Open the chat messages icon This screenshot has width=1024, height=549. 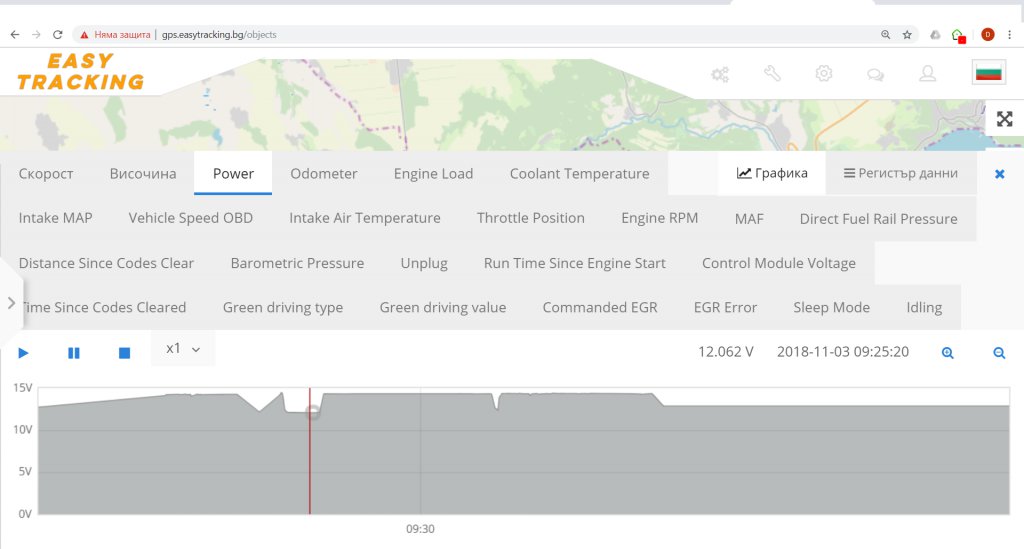pyautogui.click(x=875, y=74)
